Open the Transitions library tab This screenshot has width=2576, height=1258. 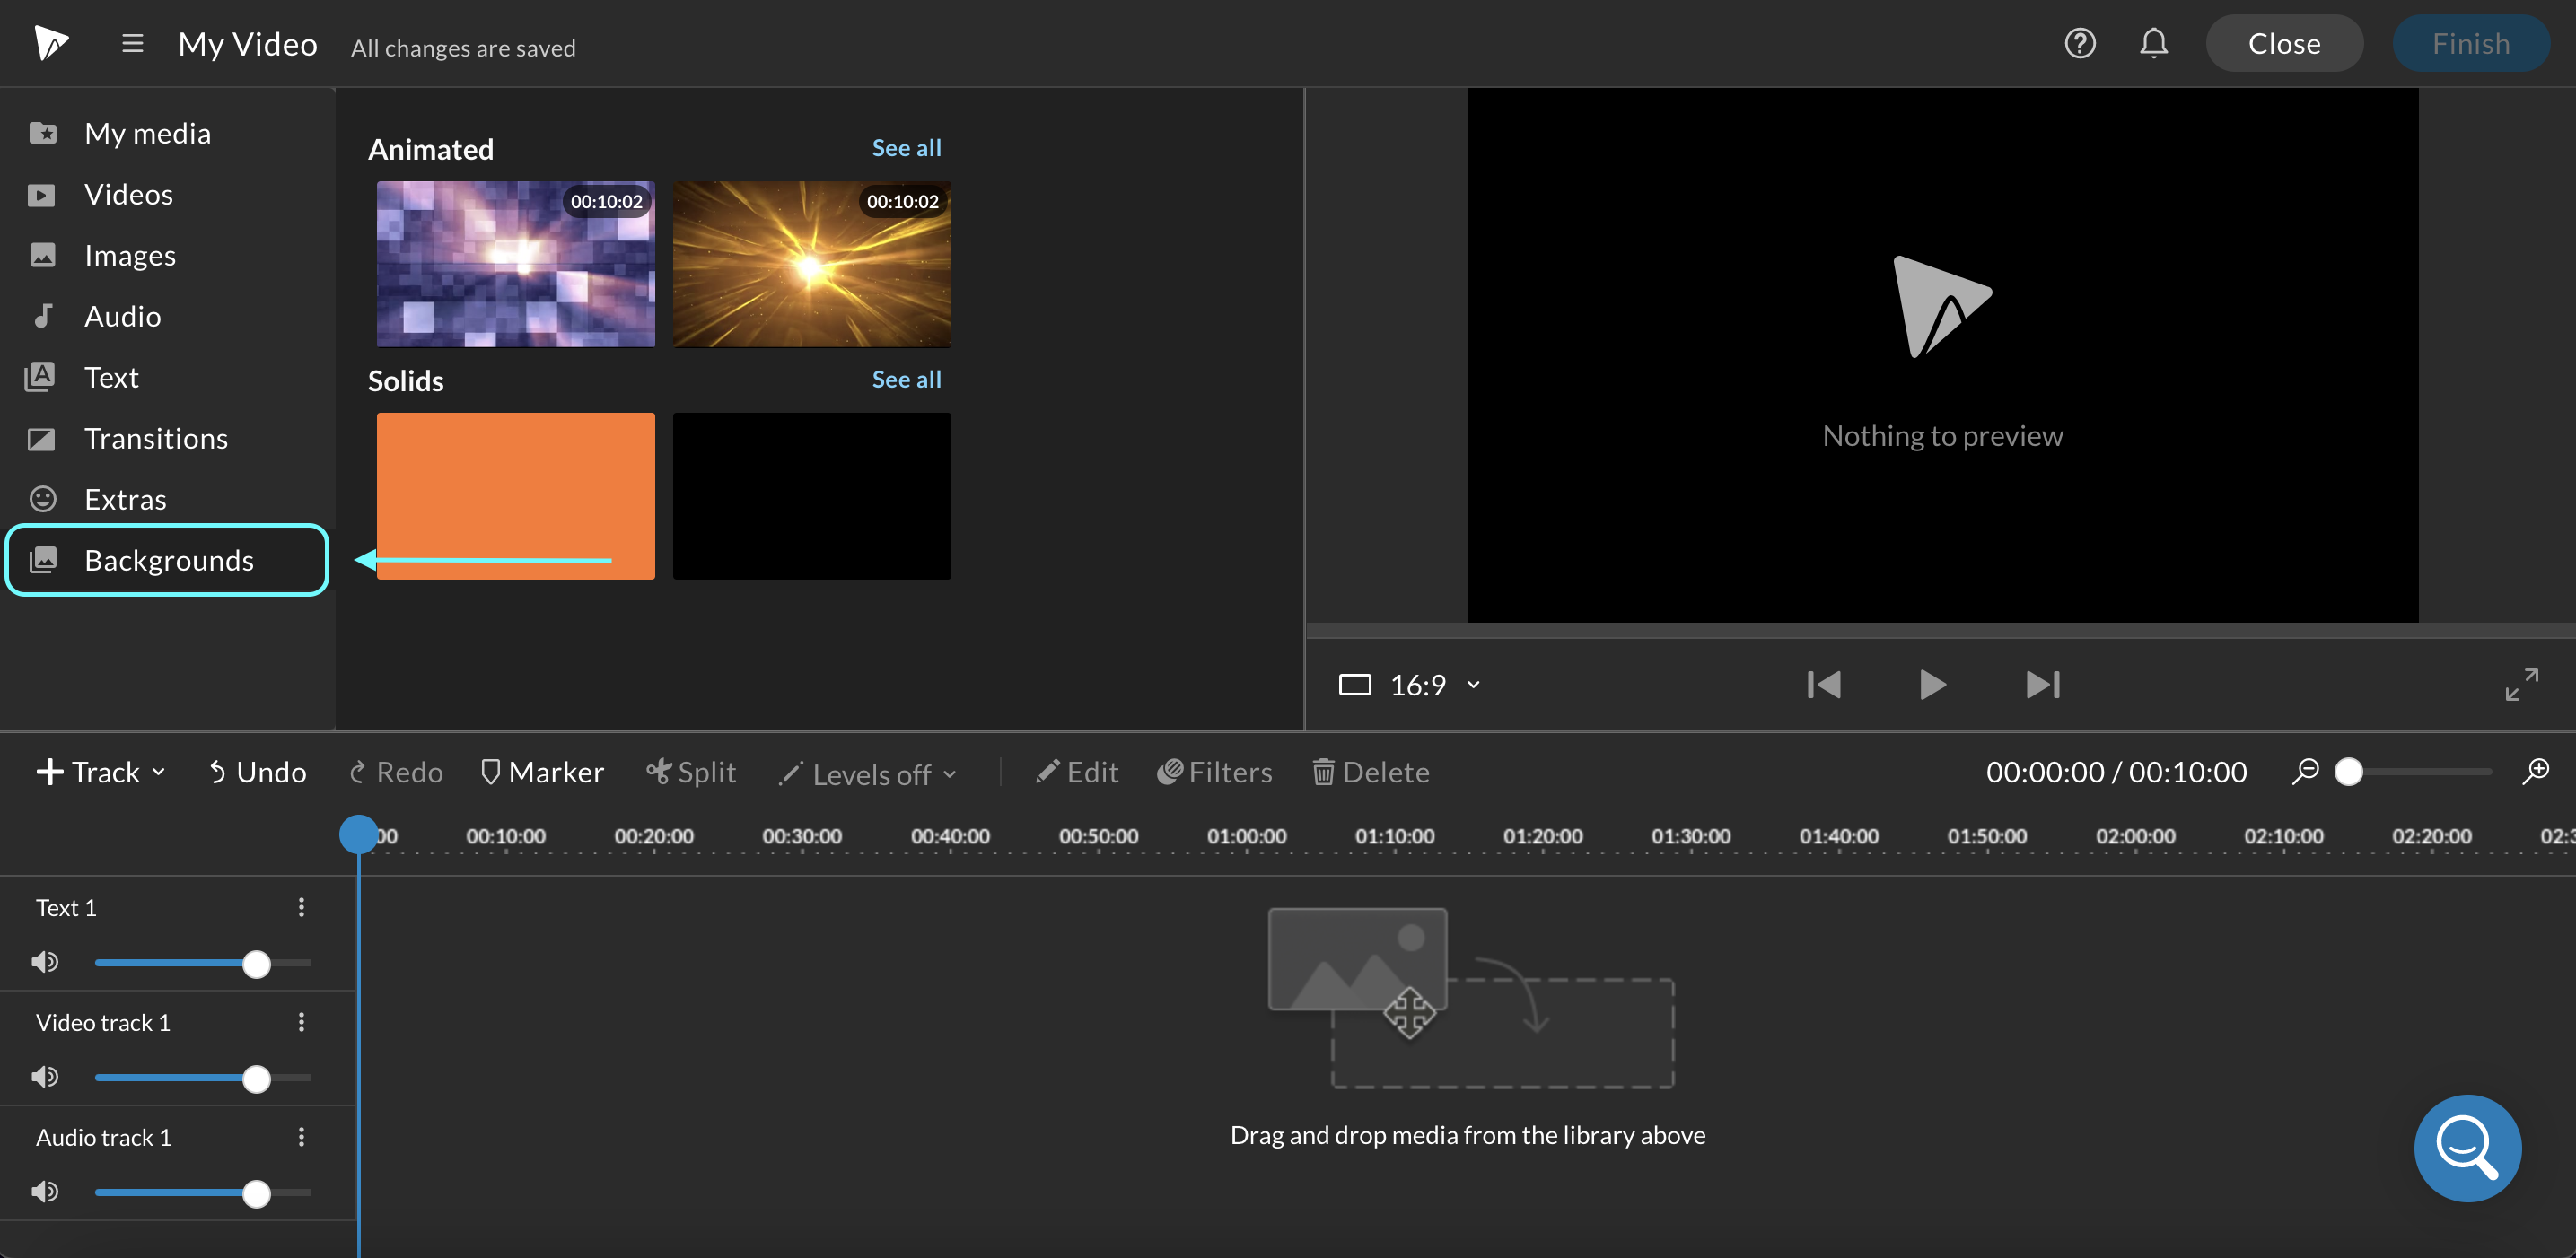156,438
